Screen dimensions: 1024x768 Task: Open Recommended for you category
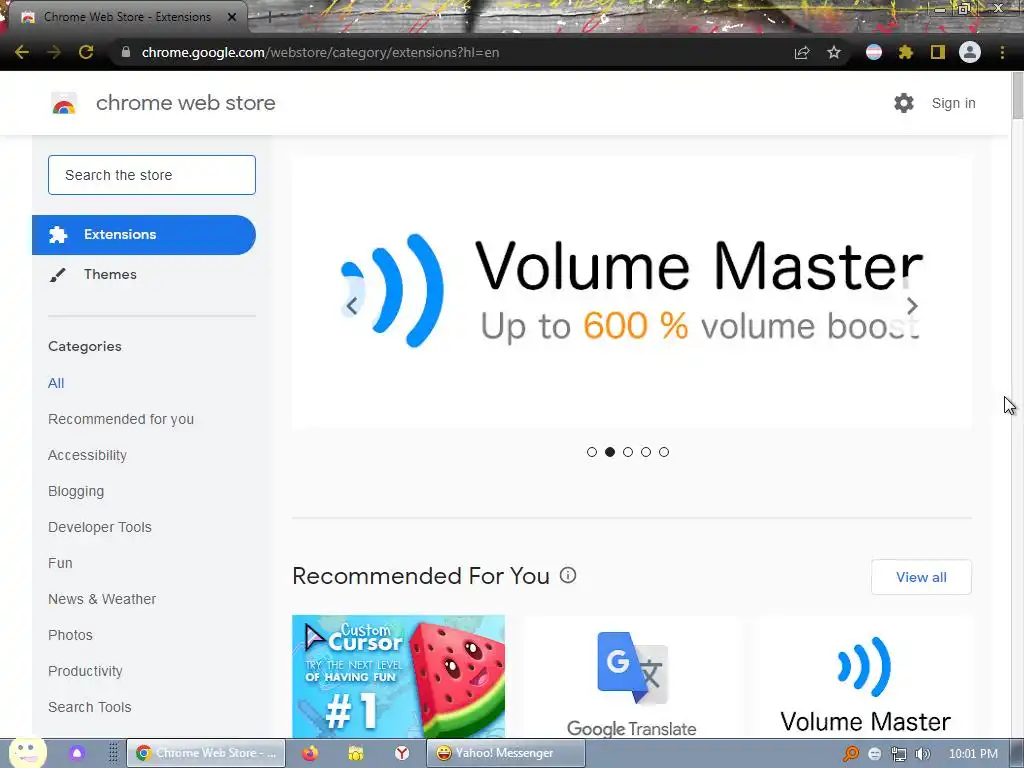pos(121,419)
